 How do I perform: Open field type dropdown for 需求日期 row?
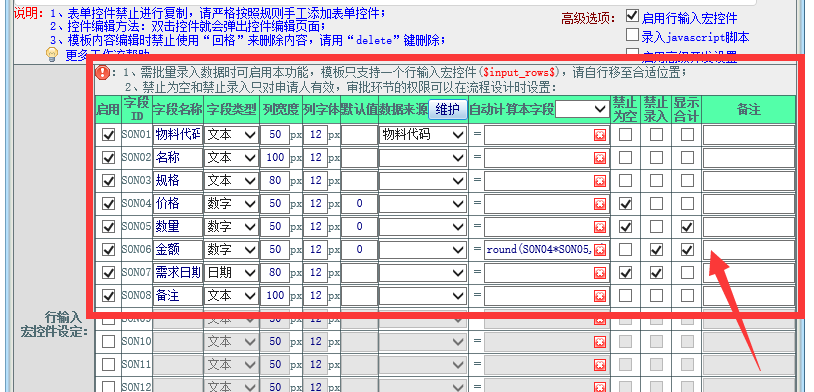pos(232,273)
